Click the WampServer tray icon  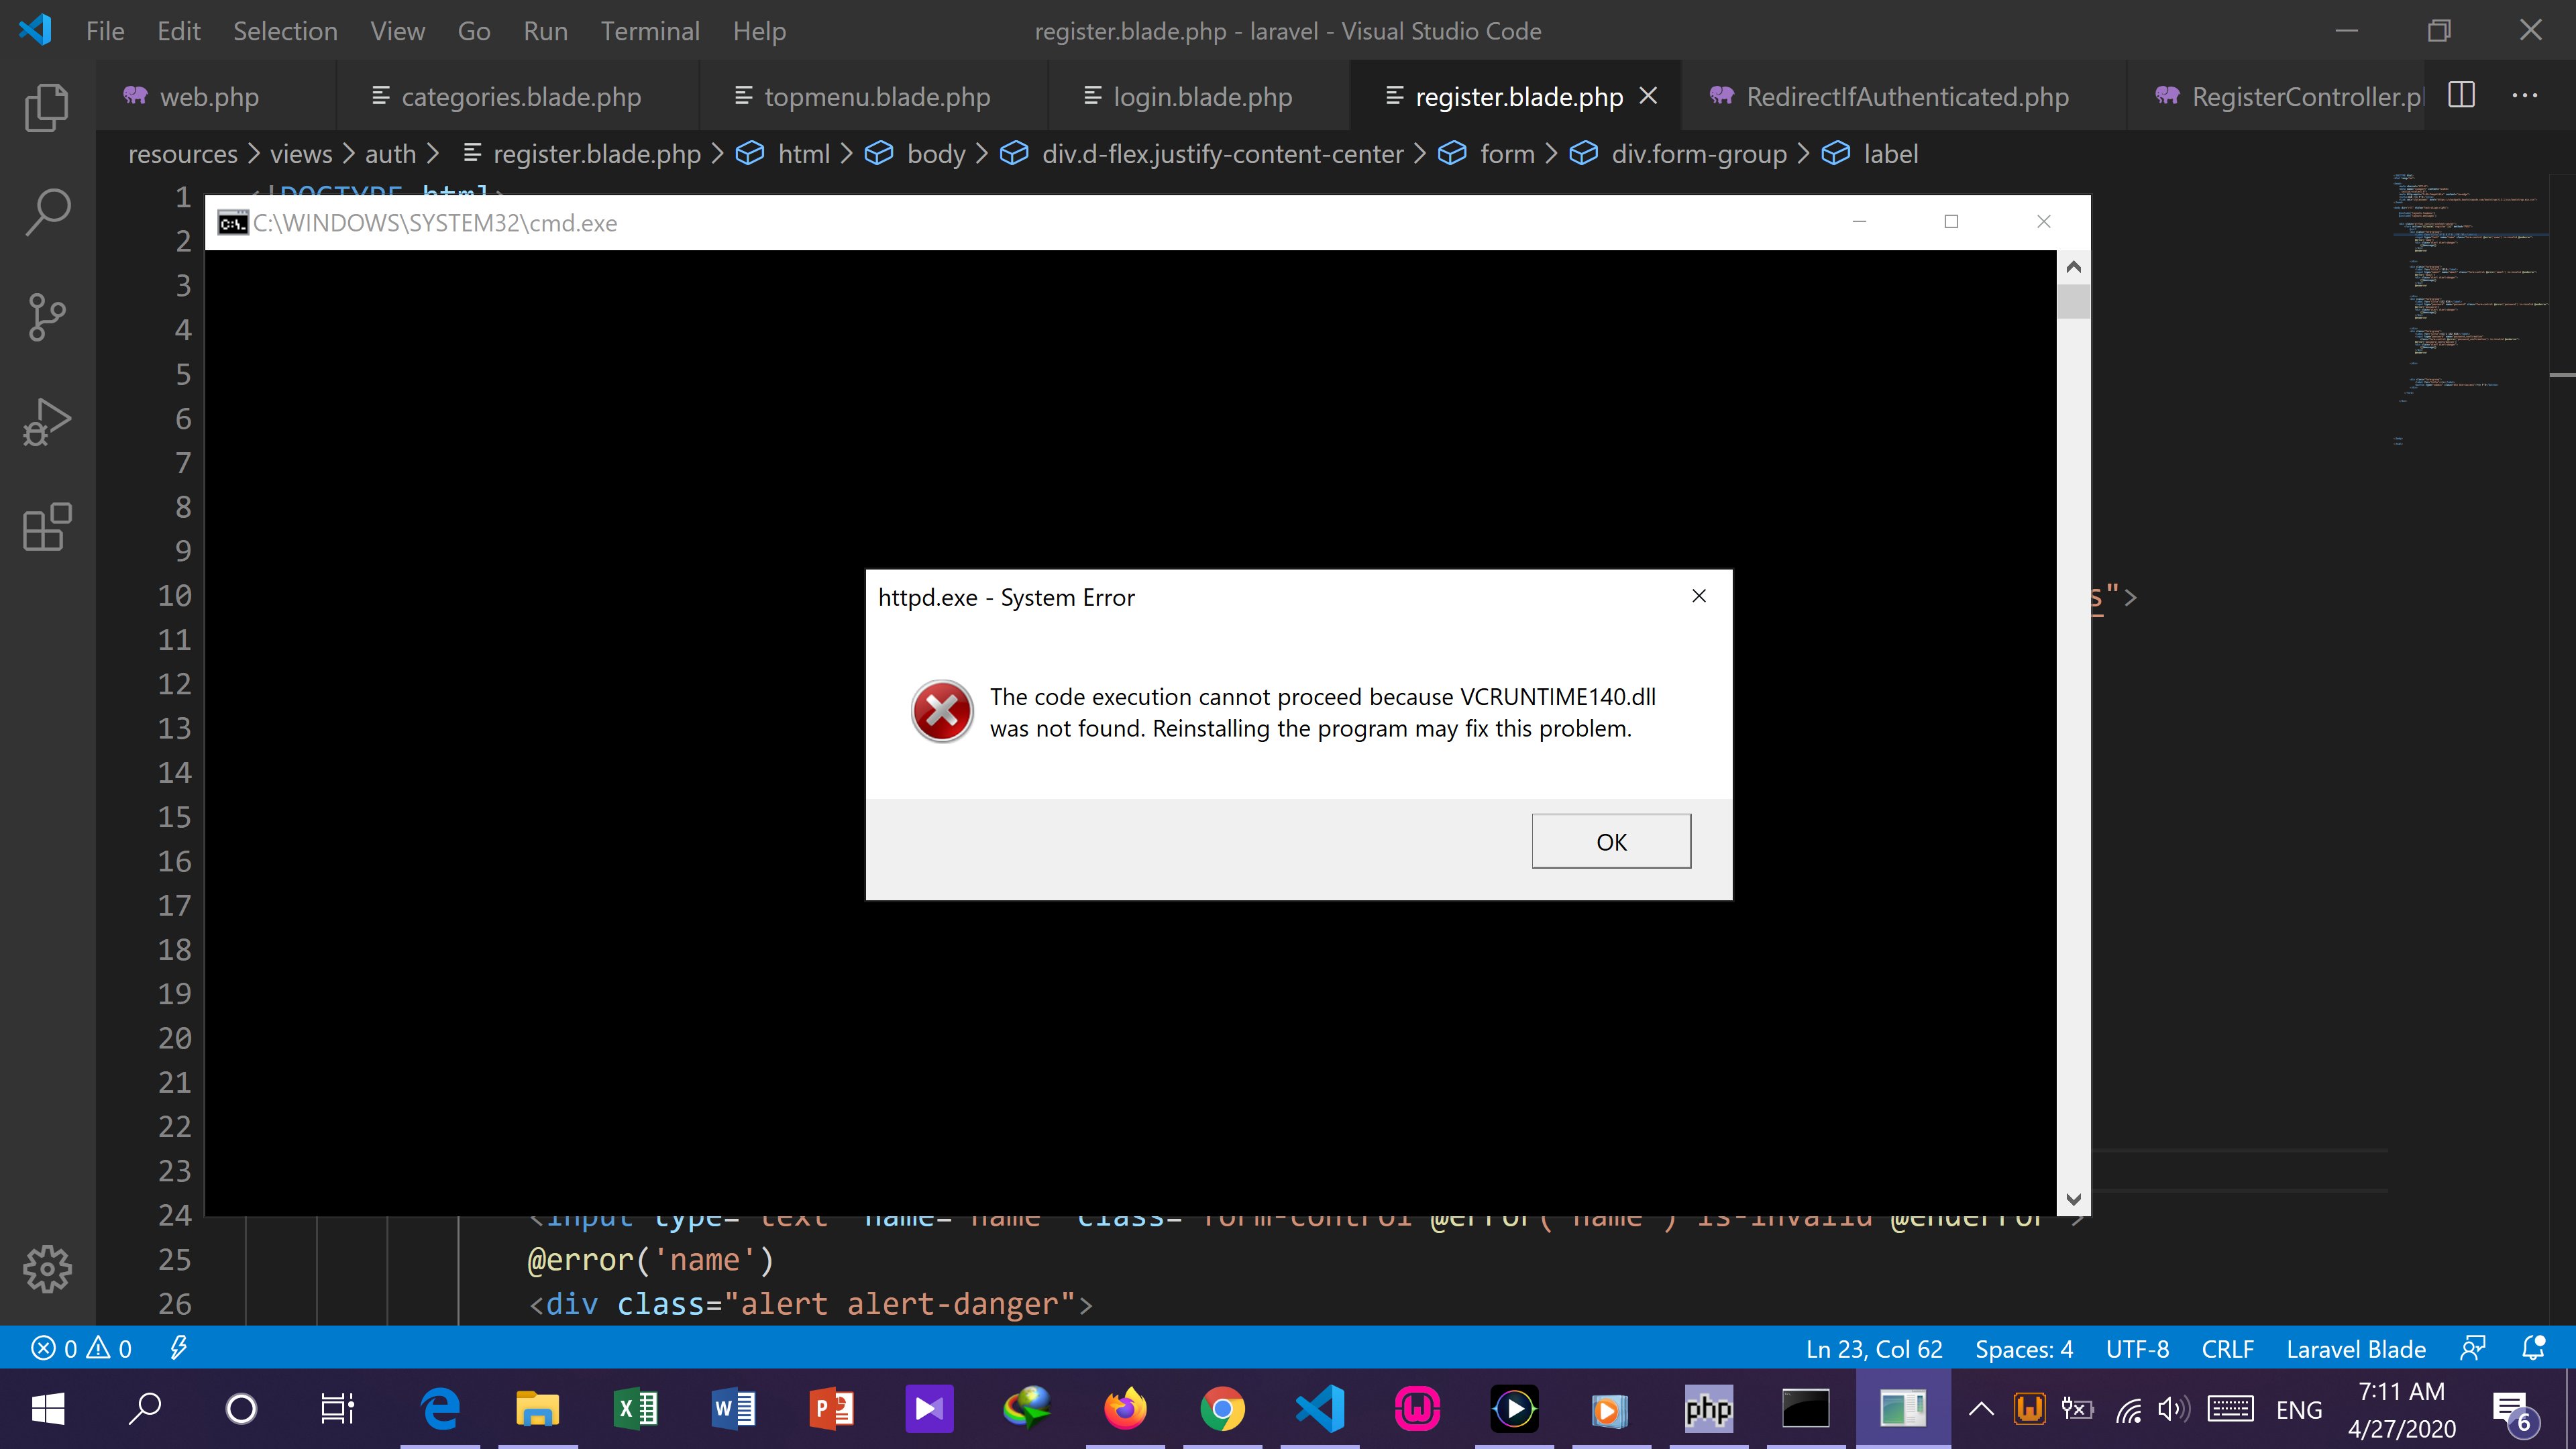pyautogui.click(x=2029, y=1409)
